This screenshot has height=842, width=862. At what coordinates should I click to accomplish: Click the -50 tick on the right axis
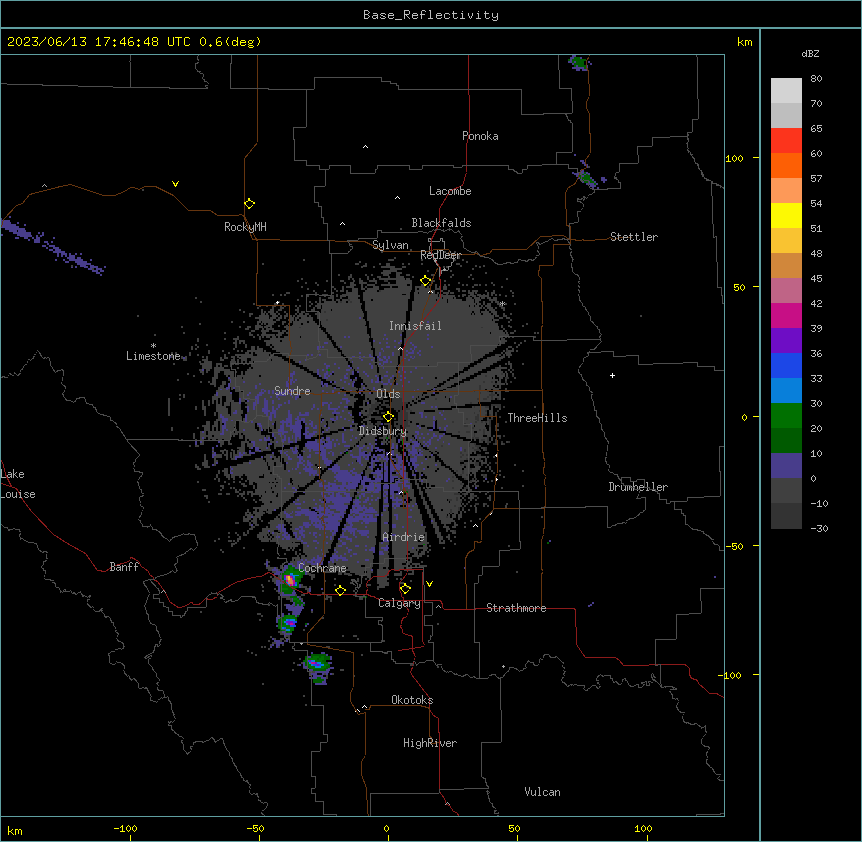point(734,546)
